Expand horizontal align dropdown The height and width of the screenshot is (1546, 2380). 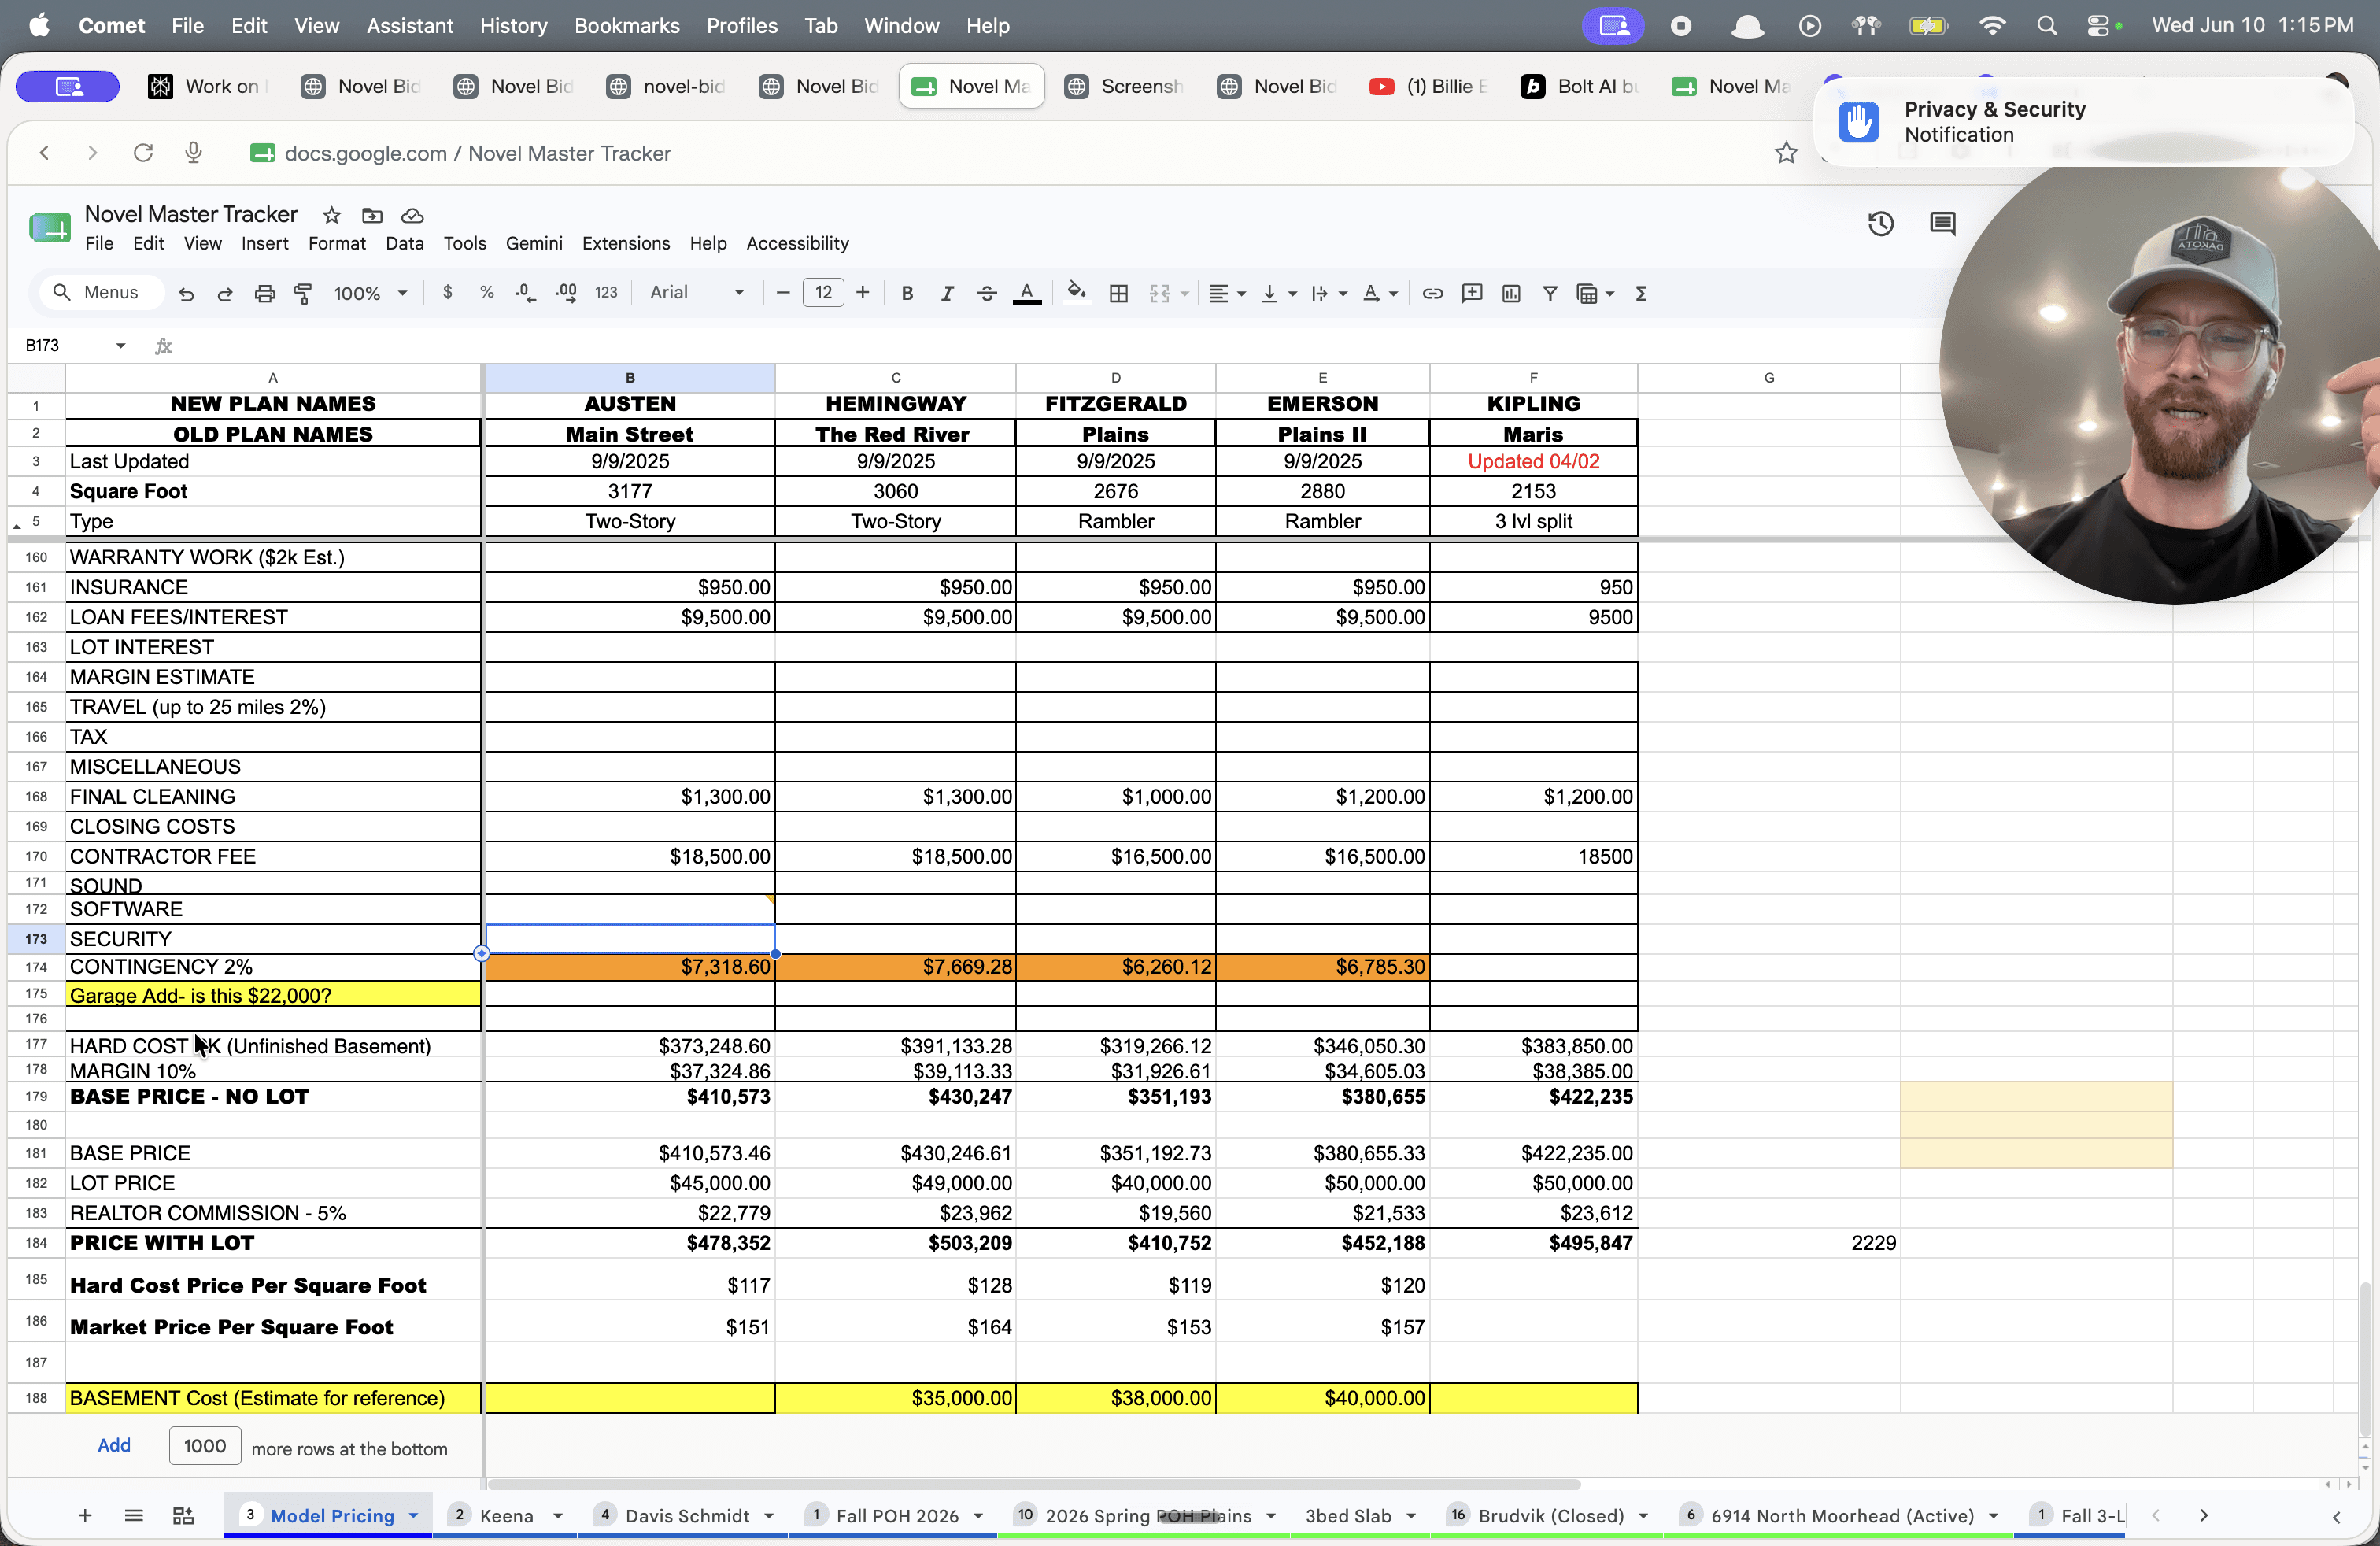(x=1241, y=293)
